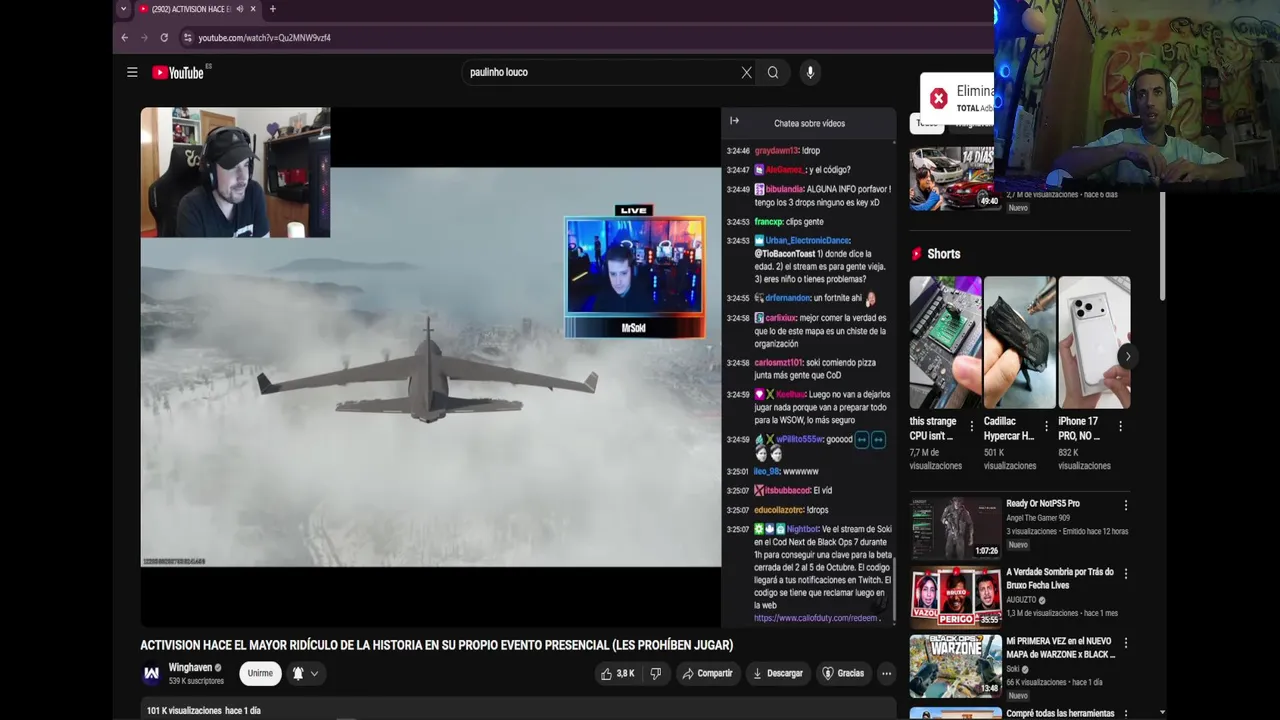
Task: Click the page vertical scrollbar on right
Action: [x=1162, y=245]
